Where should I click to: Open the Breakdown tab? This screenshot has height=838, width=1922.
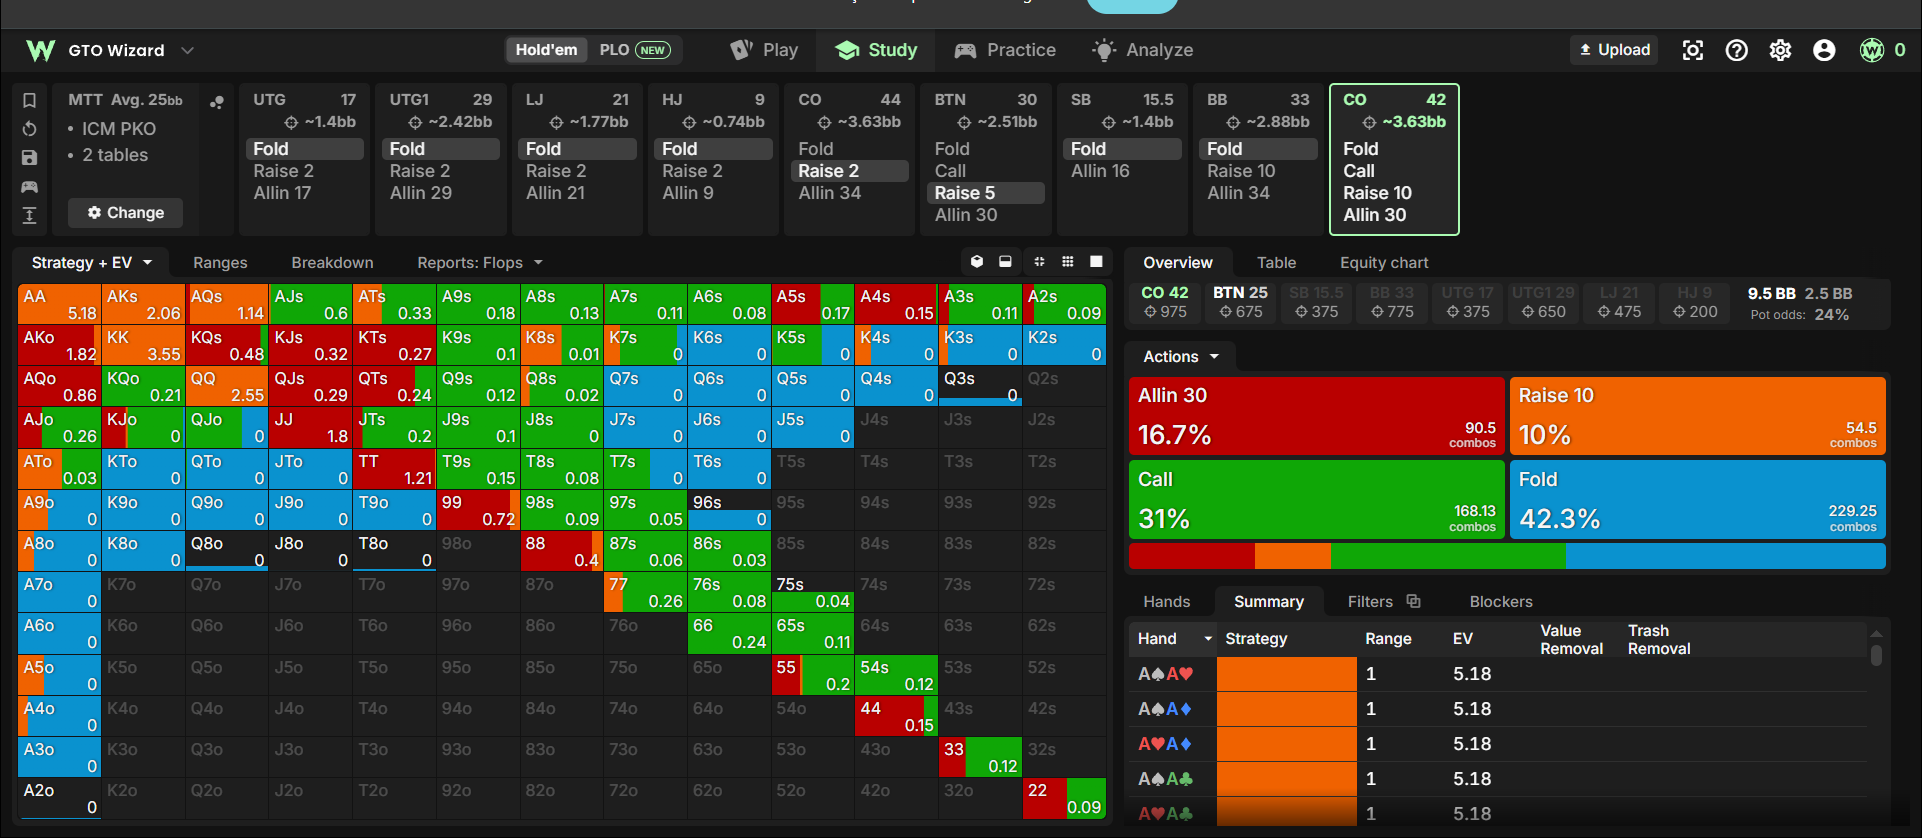coord(332,263)
